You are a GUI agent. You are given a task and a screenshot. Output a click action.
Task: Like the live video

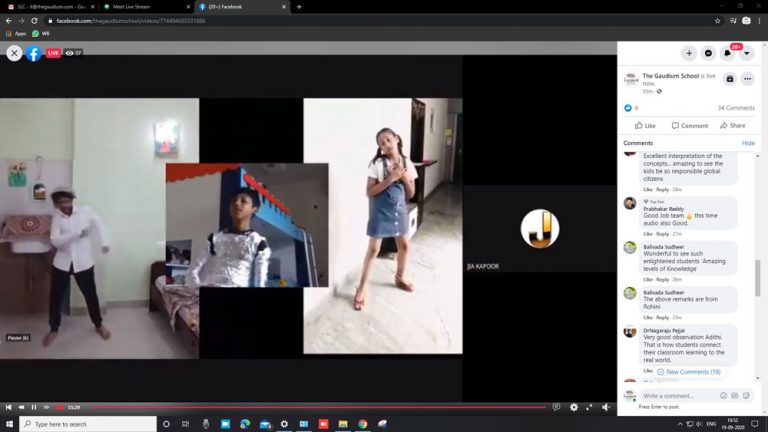pos(645,126)
